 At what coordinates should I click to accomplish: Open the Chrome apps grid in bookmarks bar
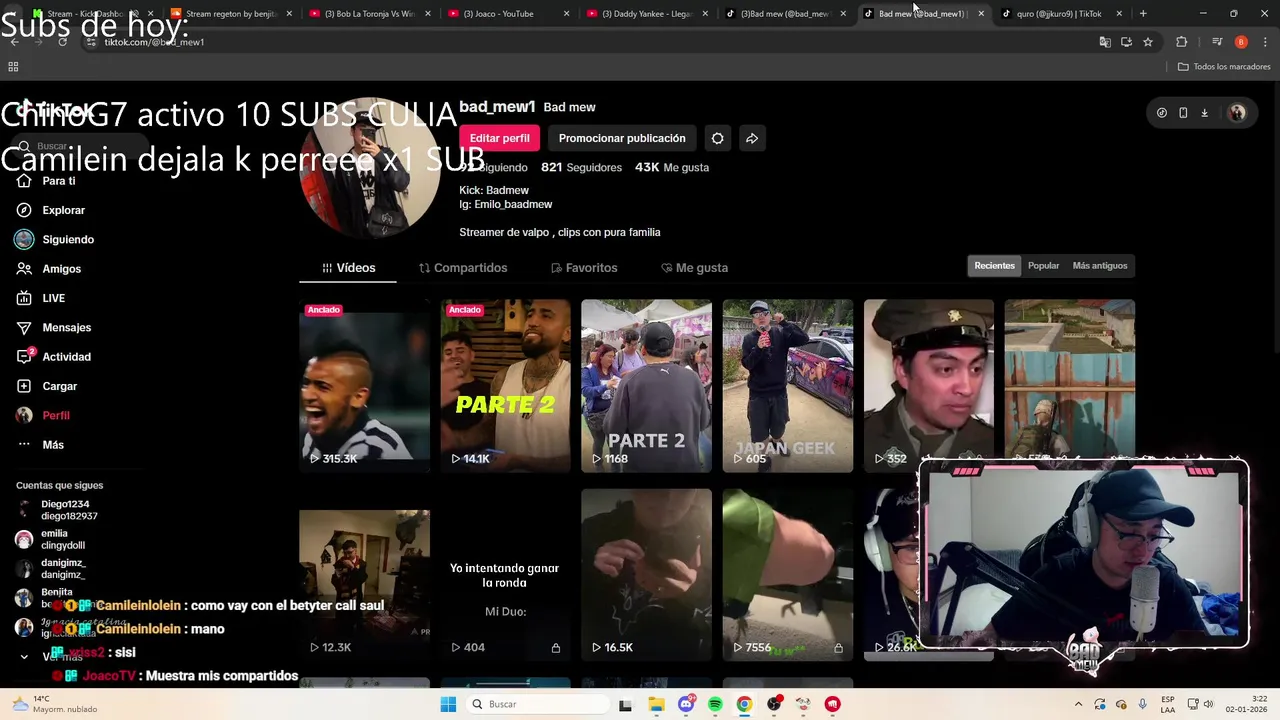point(13,67)
